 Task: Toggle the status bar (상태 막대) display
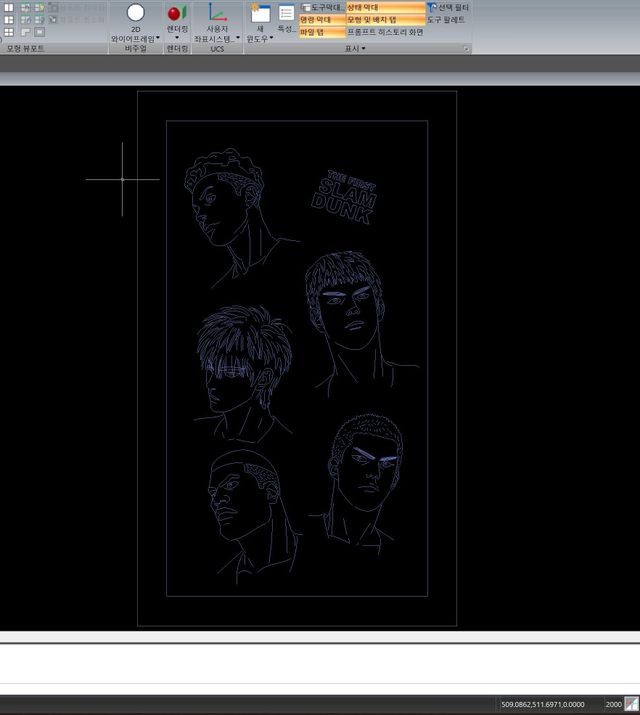click(368, 7)
